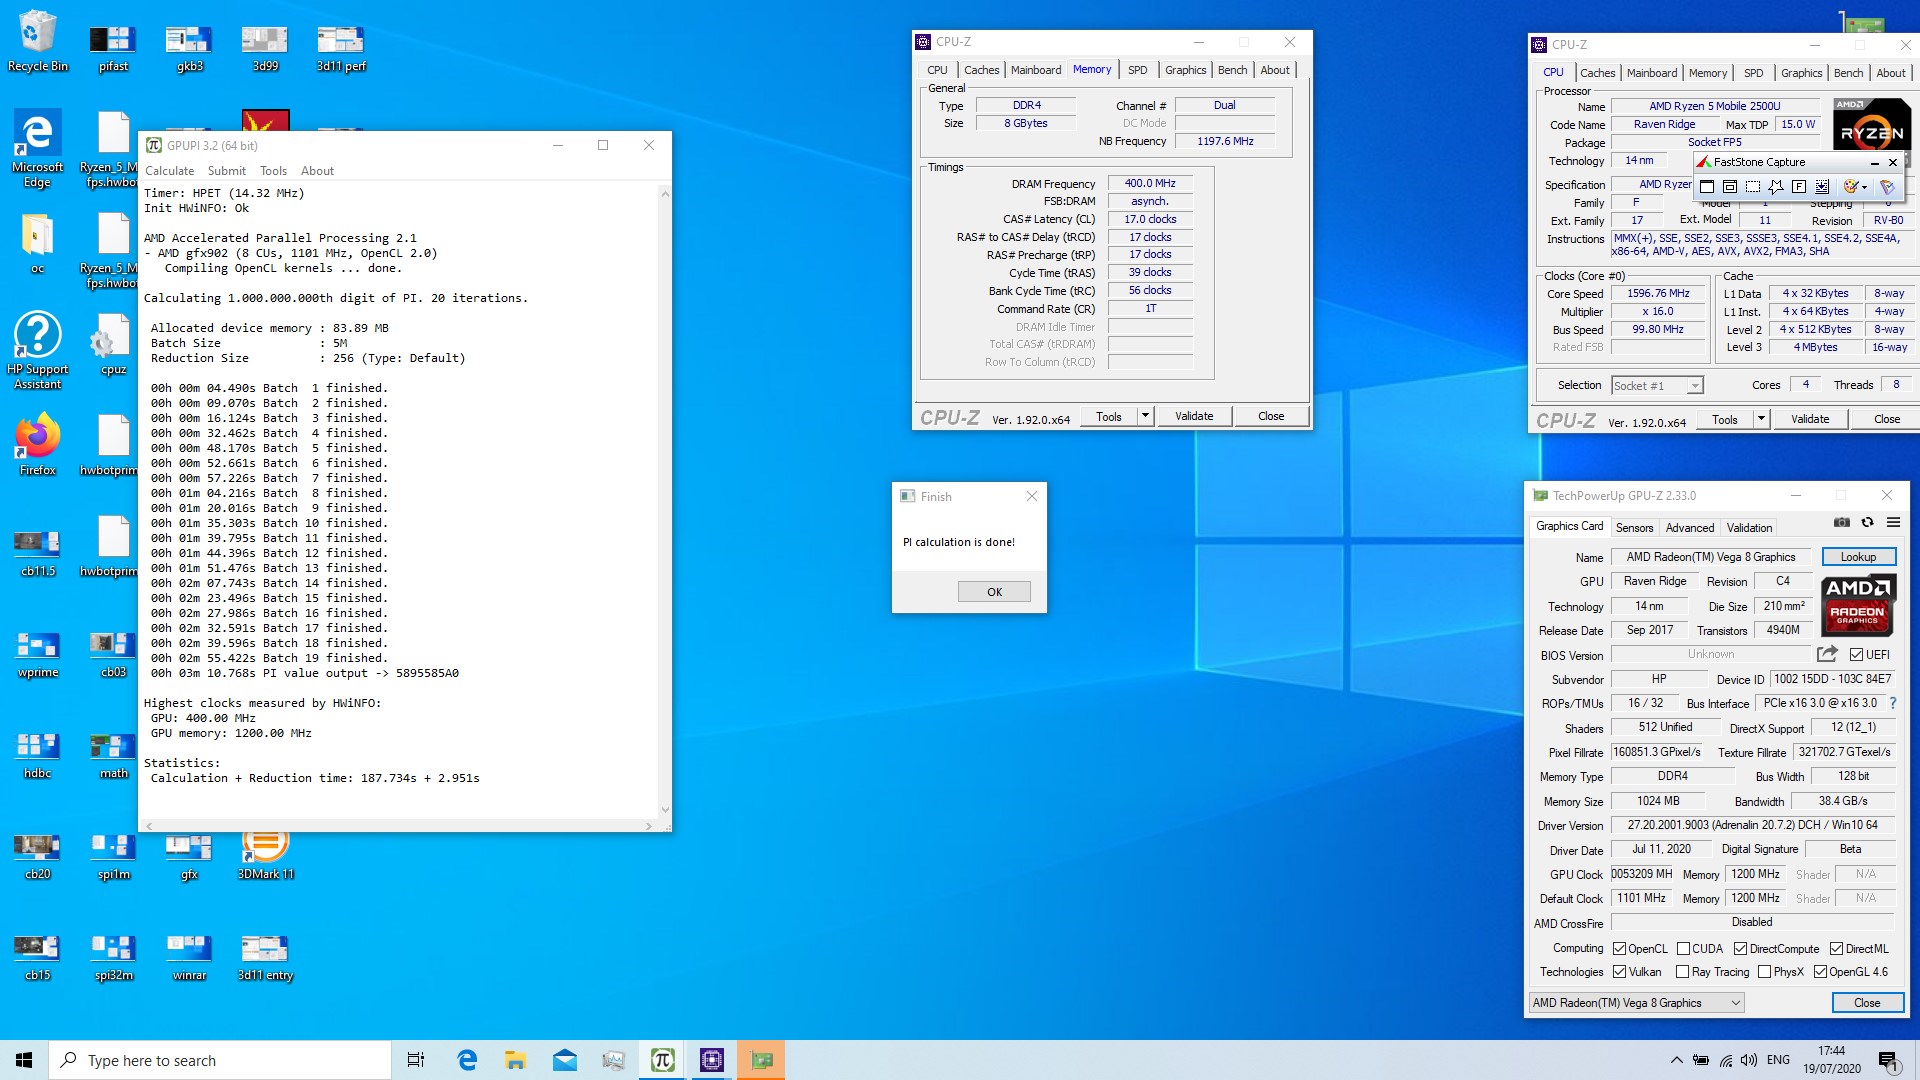Toggle the UEFI checkbox in GPU-Z
Viewport: 1920px width, 1080px height.
pos(1856,655)
